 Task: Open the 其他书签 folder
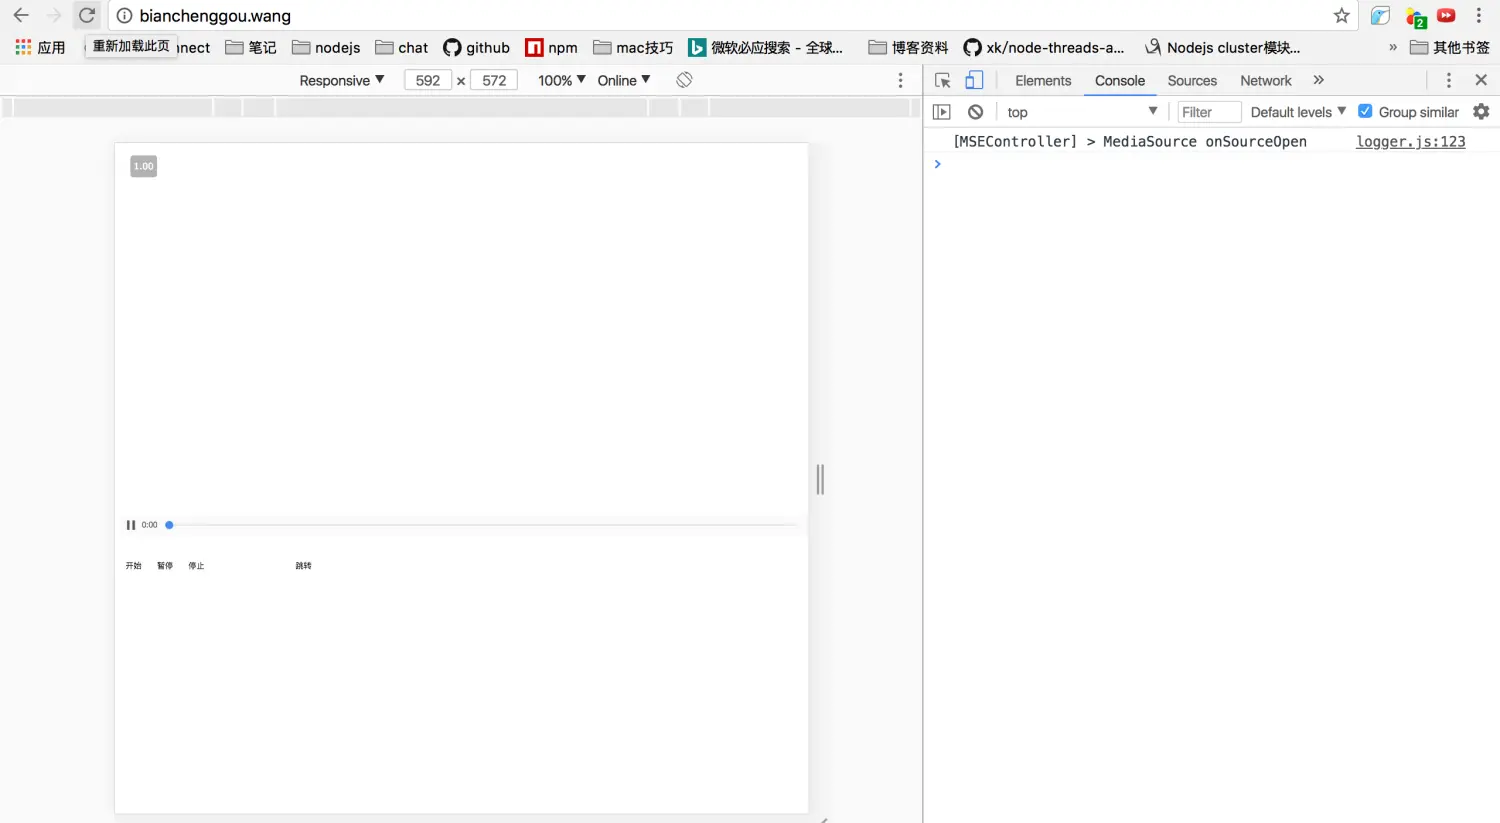pyautogui.click(x=1449, y=47)
